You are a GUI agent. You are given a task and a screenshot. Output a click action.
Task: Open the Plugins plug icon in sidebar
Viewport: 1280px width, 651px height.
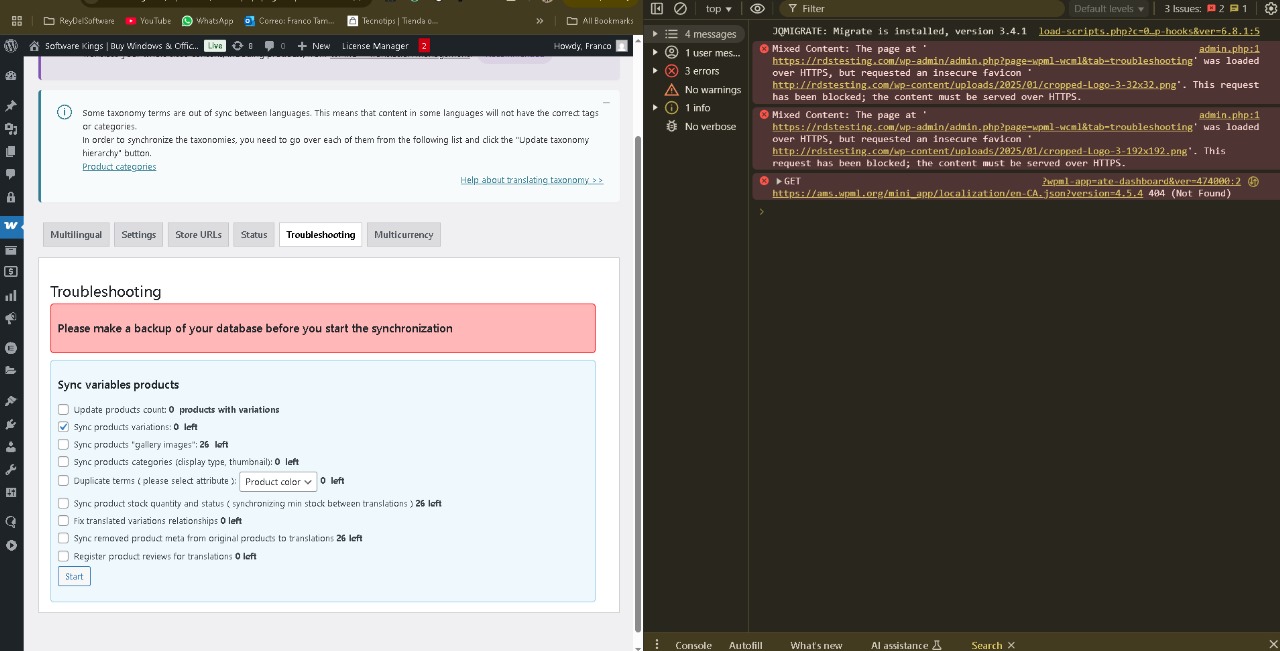[x=11, y=424]
